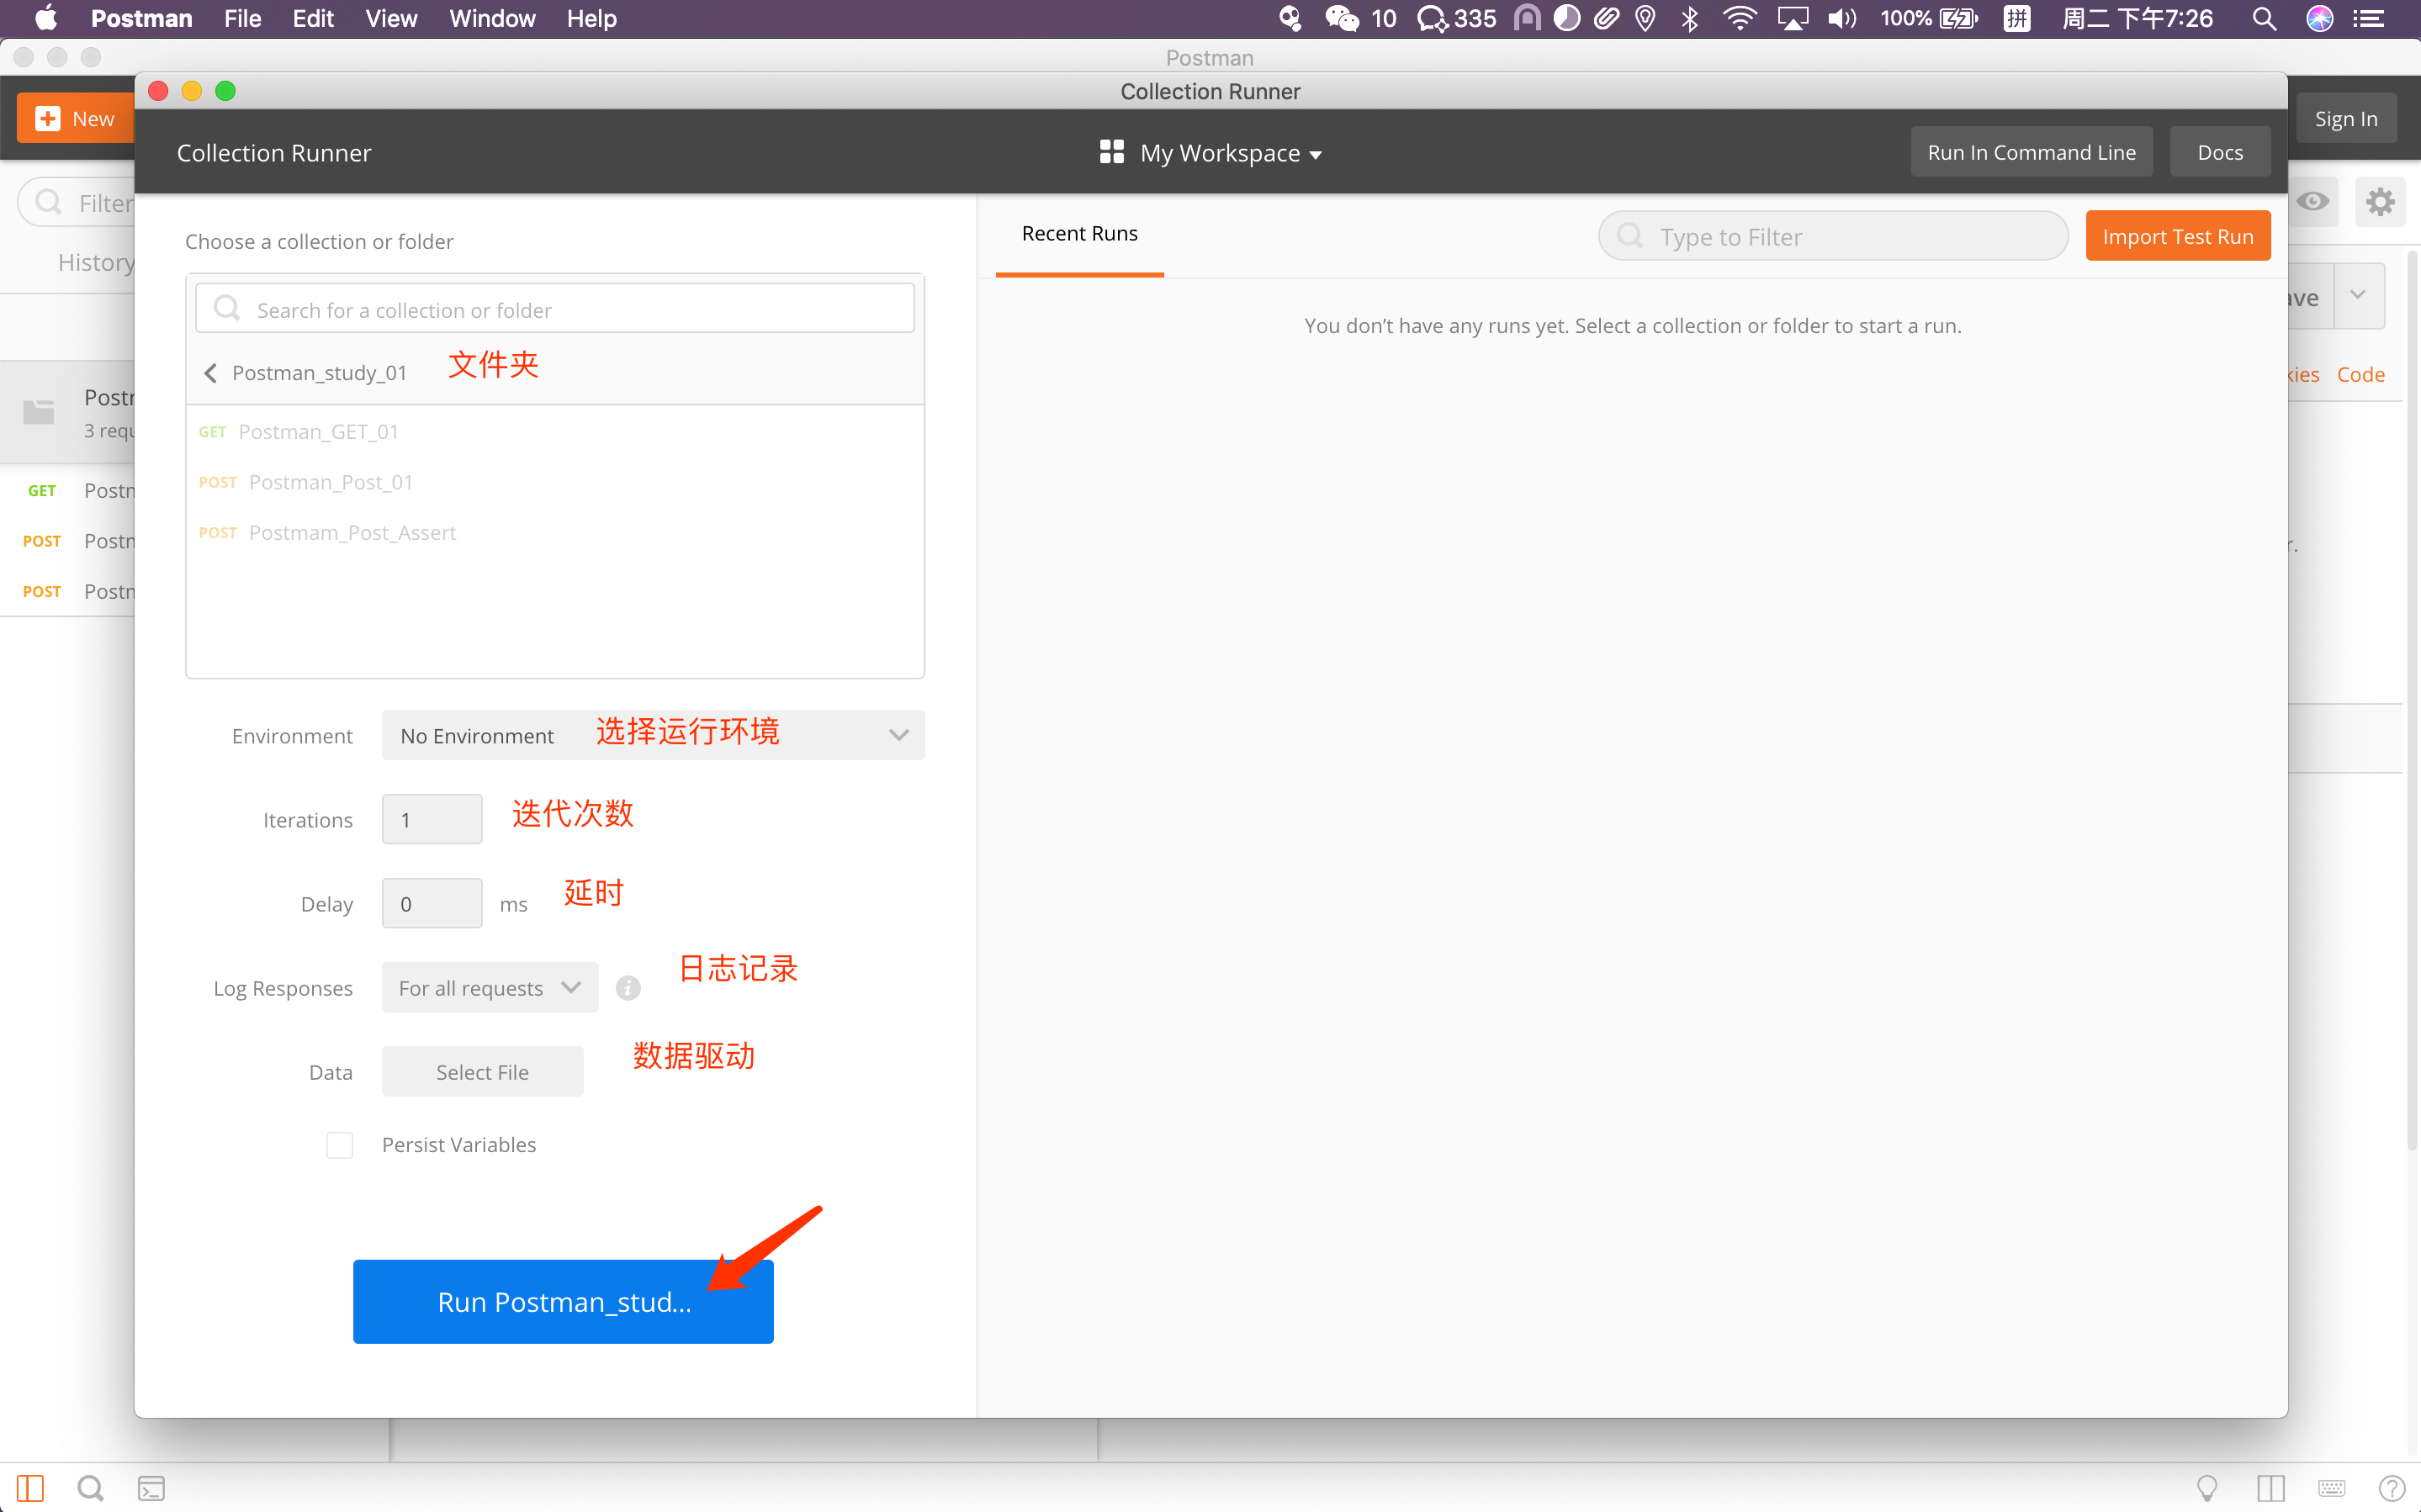Open the Docs button
The image size is (2421, 1512).
click(2219, 152)
